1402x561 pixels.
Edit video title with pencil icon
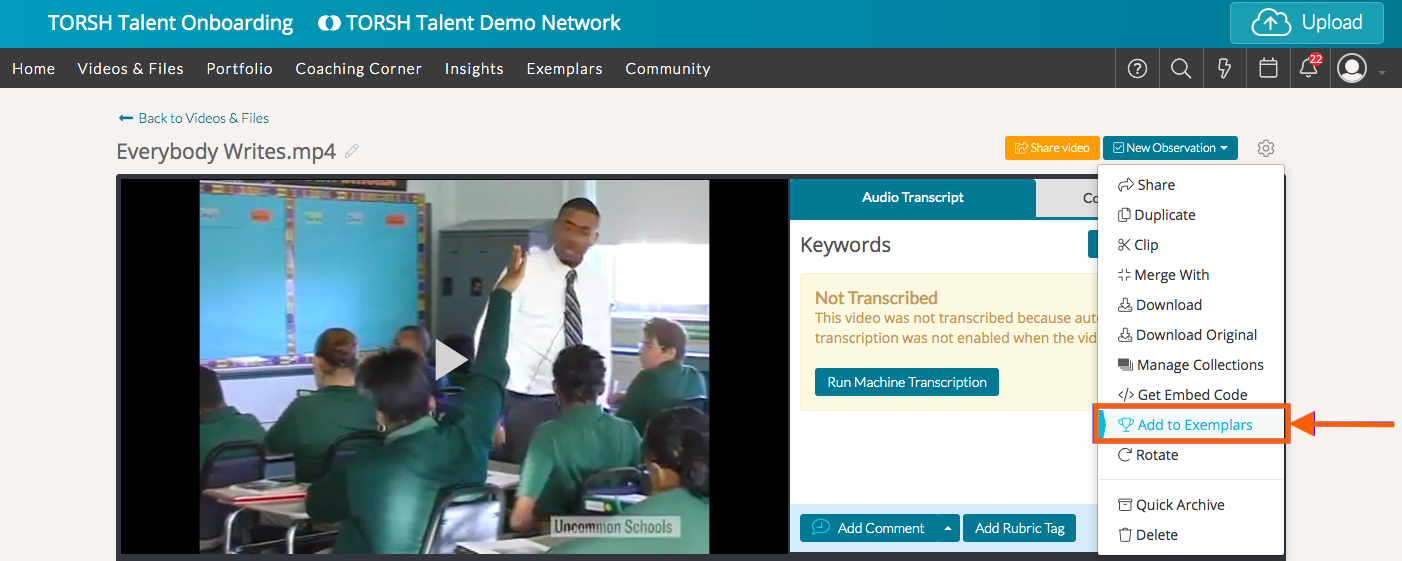pyautogui.click(x=351, y=151)
